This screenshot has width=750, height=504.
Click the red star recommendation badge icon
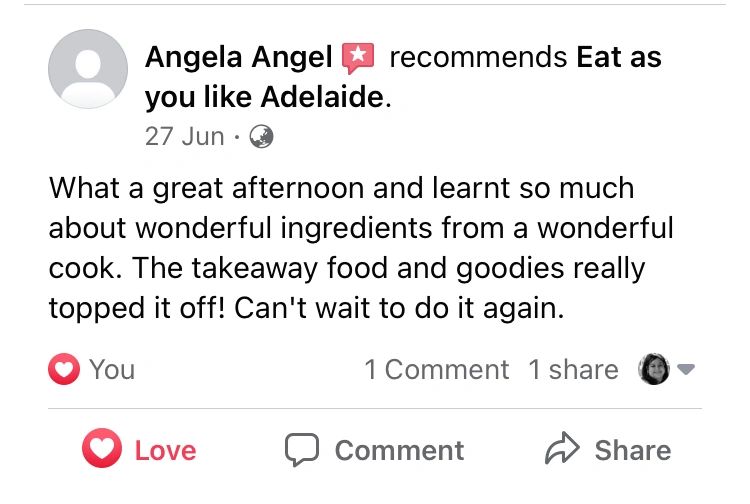(357, 58)
